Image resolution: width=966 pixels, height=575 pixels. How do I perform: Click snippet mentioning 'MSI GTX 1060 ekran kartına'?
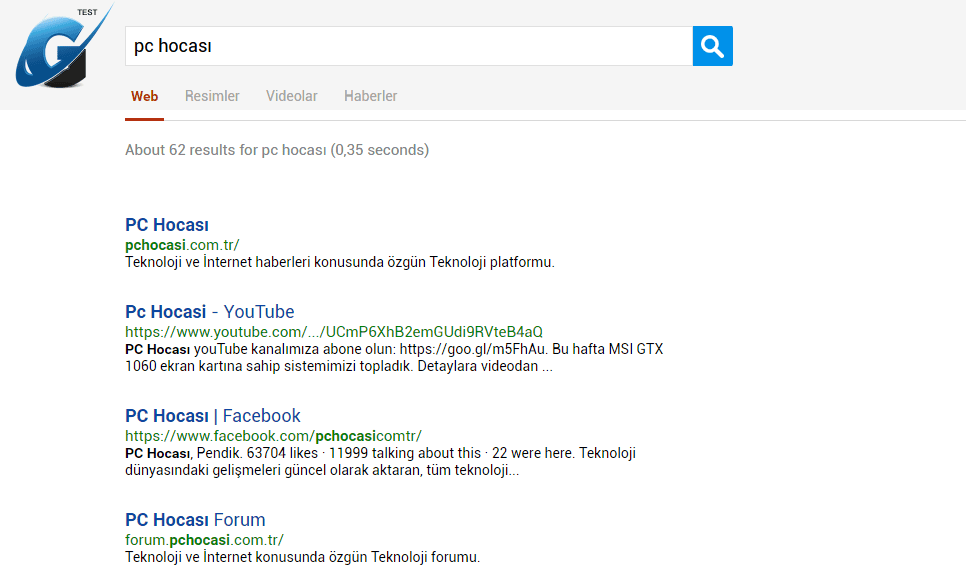coord(394,357)
